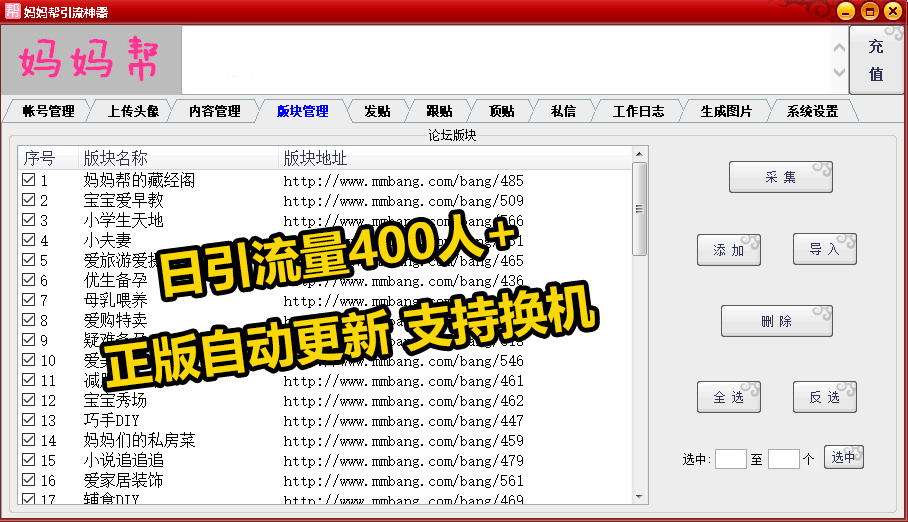
Task: Switch to the 顶贴 tab
Action: click(x=501, y=111)
